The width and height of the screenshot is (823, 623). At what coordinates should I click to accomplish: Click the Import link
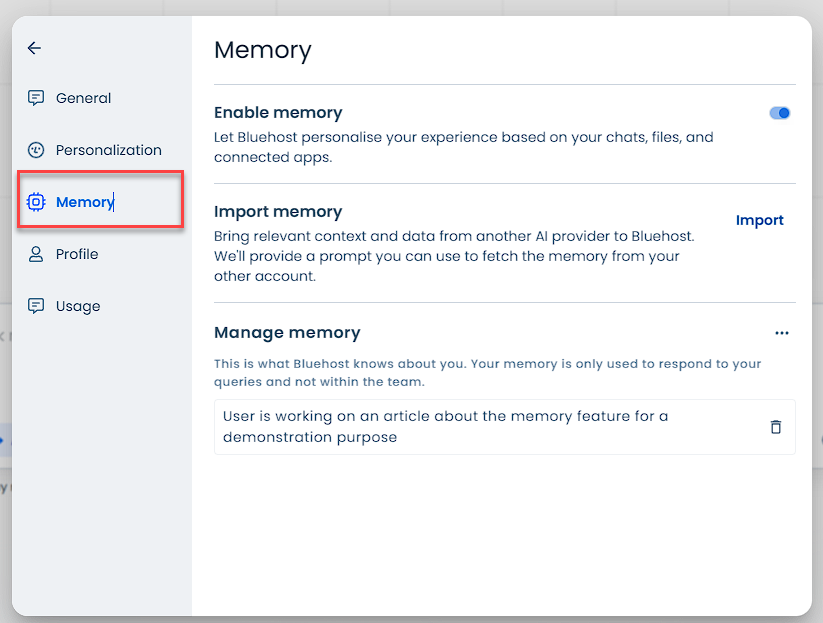pos(759,220)
